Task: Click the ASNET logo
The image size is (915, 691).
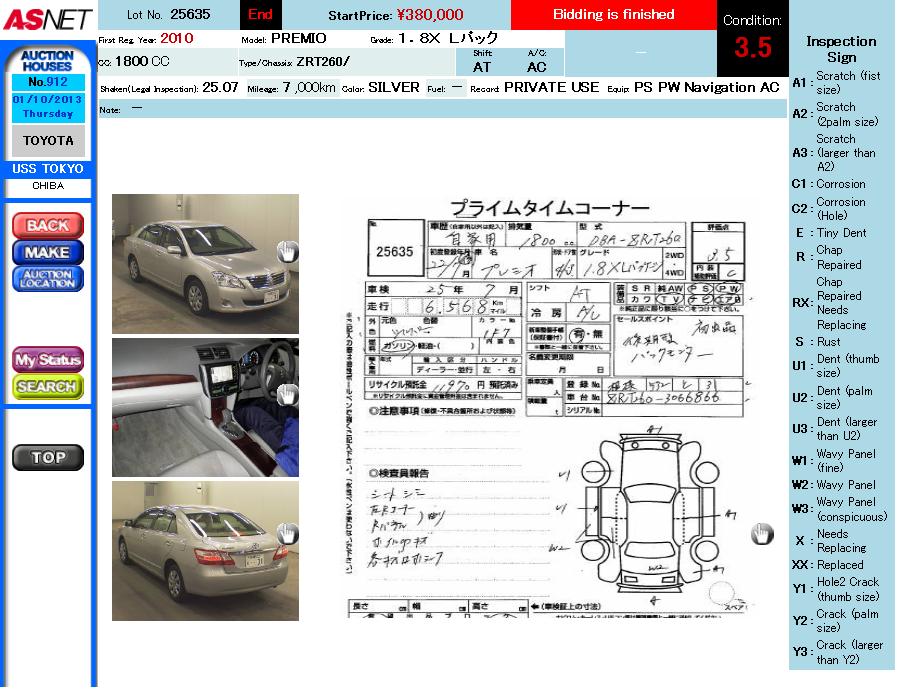Action: (x=47, y=19)
